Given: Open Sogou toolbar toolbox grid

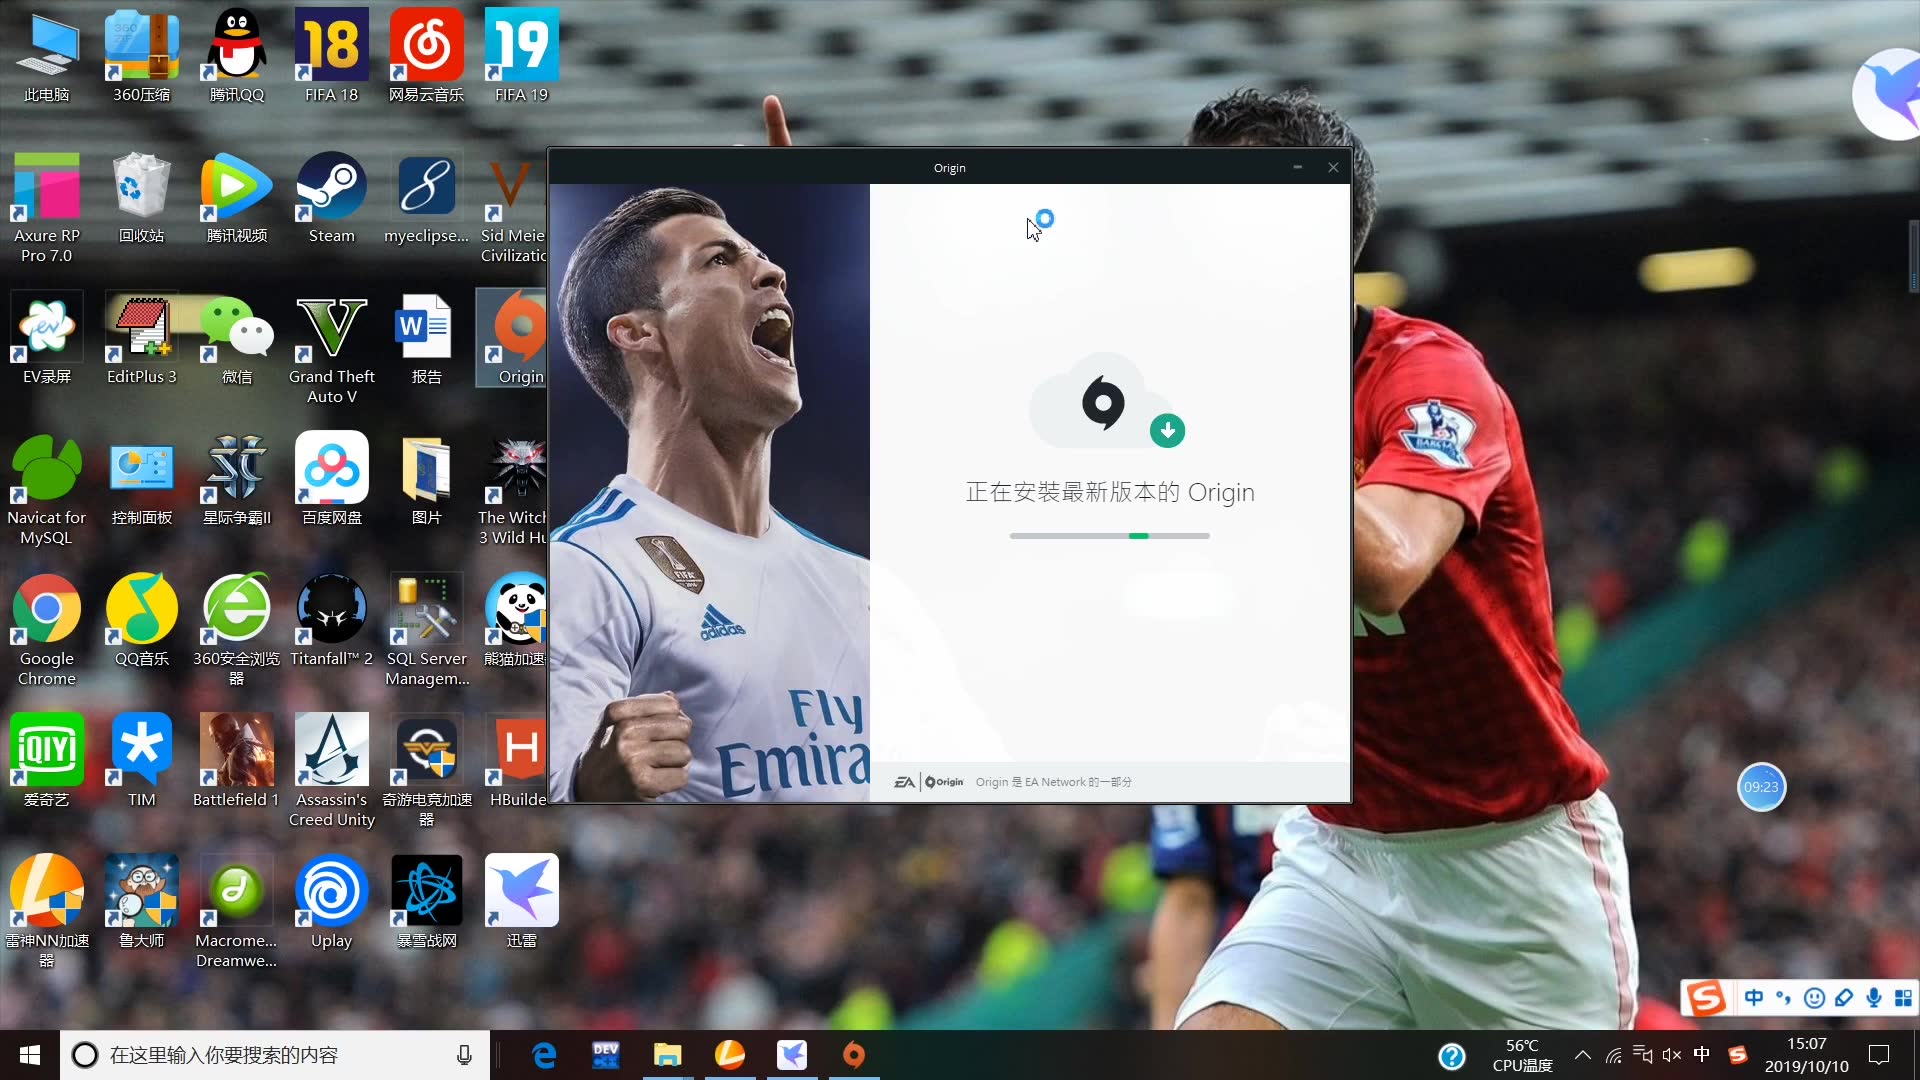Looking at the screenshot, I should click(x=1904, y=997).
